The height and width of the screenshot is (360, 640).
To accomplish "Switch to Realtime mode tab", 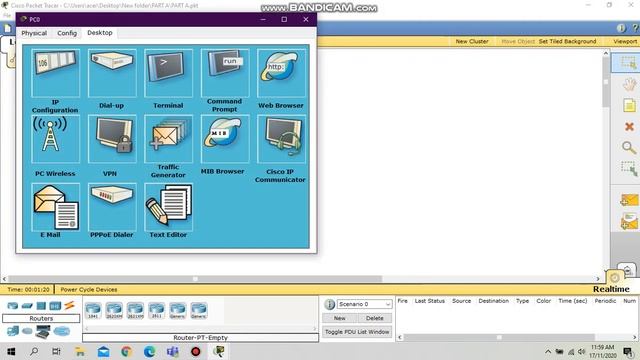I will click(x=611, y=289).
